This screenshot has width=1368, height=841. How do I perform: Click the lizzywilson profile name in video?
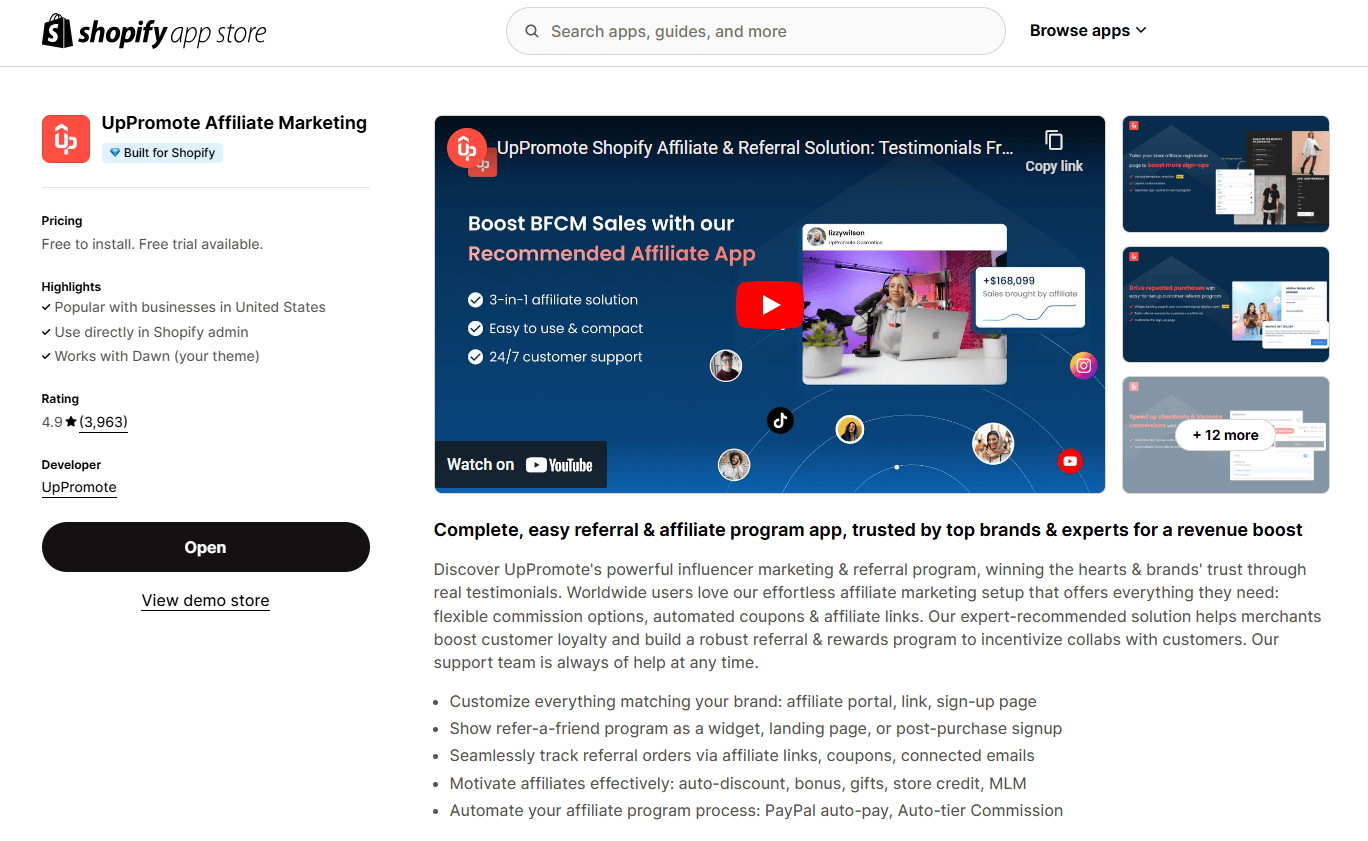point(846,233)
